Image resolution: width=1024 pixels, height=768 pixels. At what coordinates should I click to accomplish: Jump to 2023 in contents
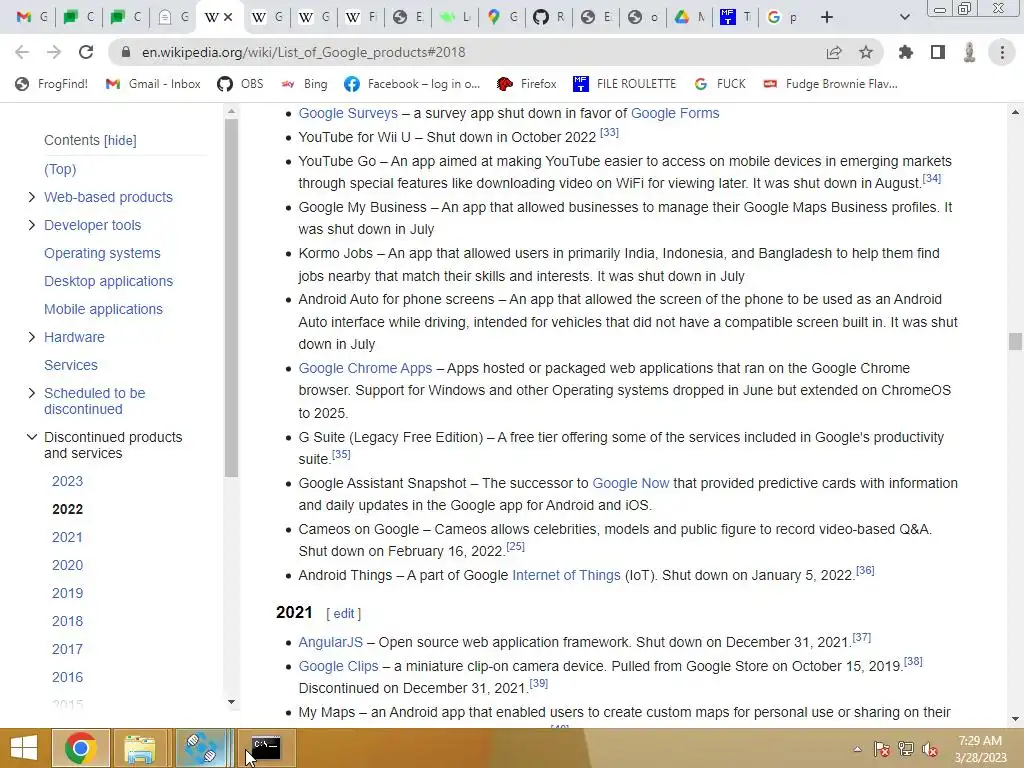pyautogui.click(x=67, y=481)
